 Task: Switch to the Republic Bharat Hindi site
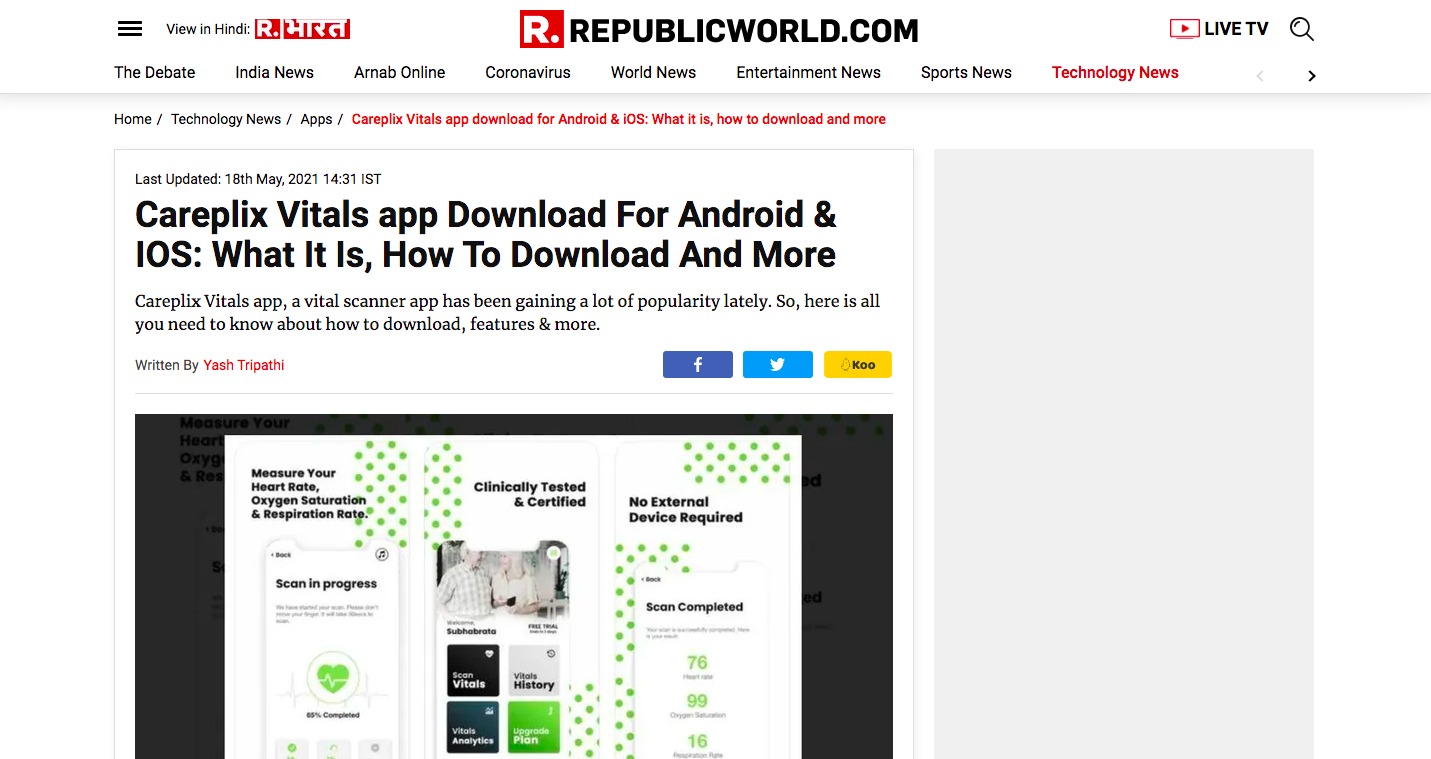click(x=302, y=29)
